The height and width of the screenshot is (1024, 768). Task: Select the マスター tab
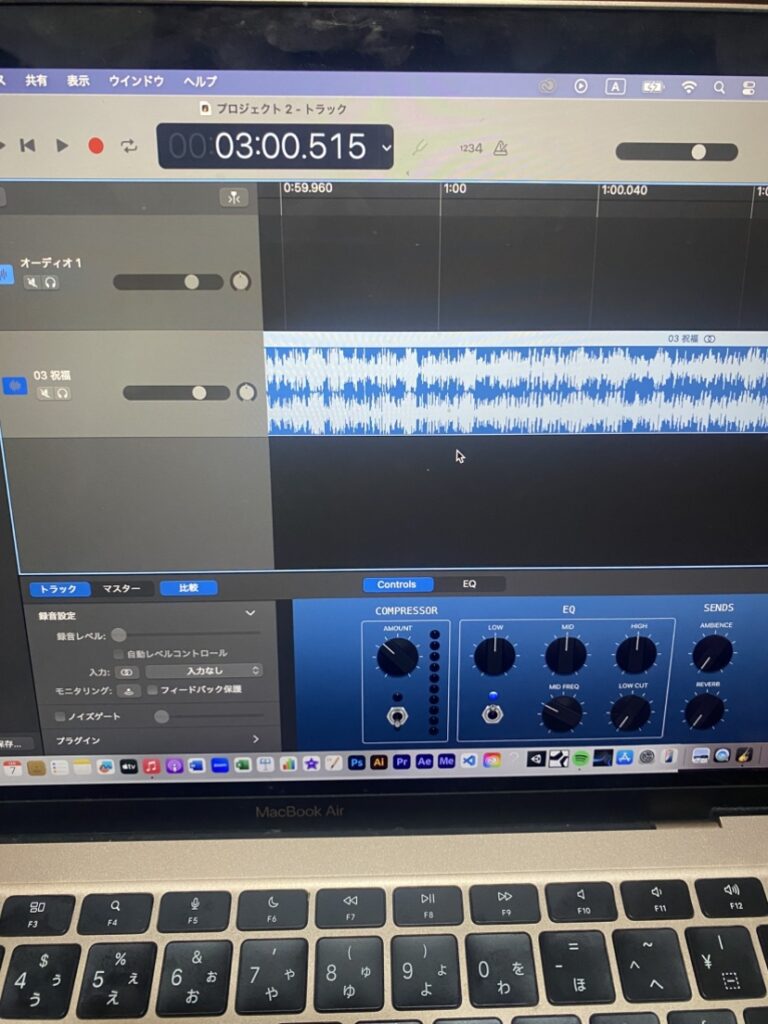click(122, 588)
